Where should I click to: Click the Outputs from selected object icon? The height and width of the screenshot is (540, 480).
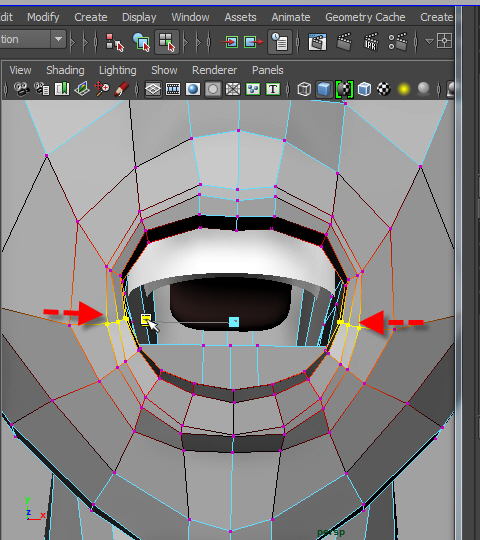pos(253,42)
